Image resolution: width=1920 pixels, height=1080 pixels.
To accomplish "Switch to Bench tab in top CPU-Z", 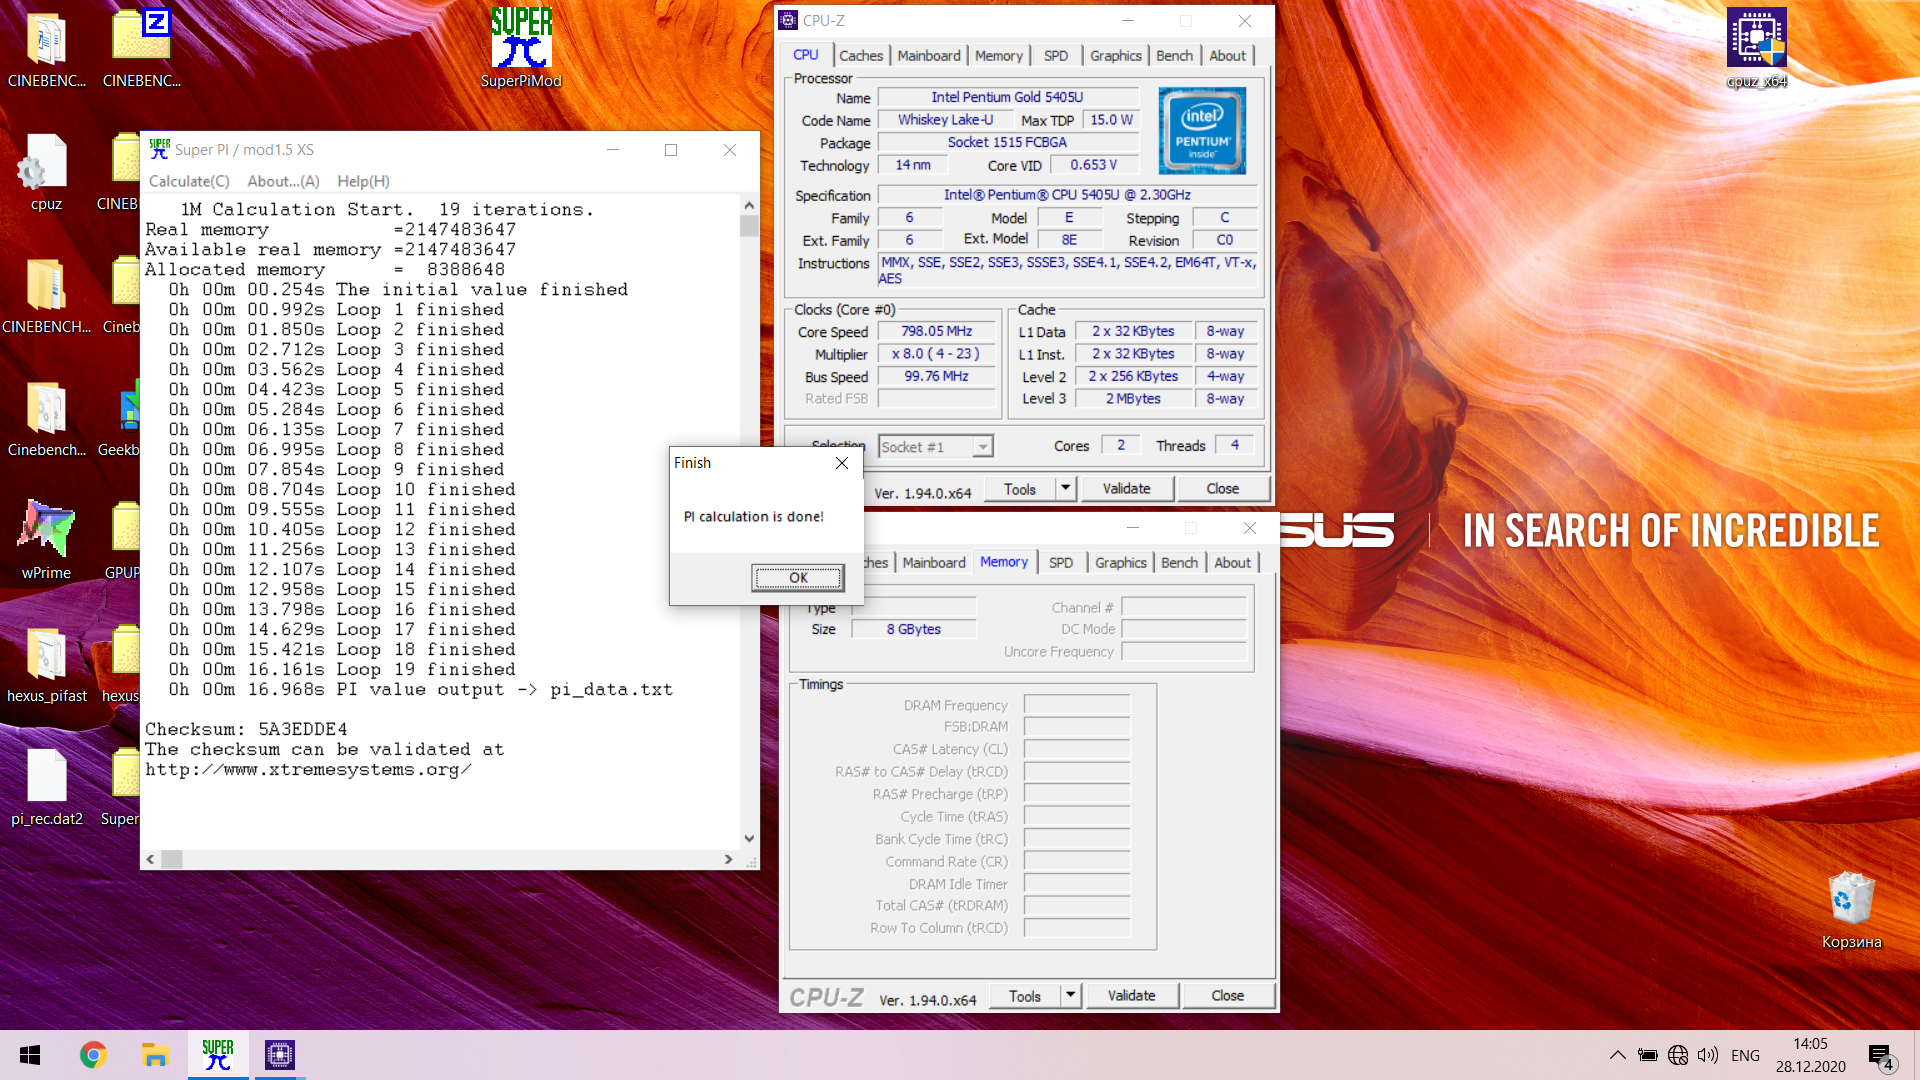I will pos(1174,56).
